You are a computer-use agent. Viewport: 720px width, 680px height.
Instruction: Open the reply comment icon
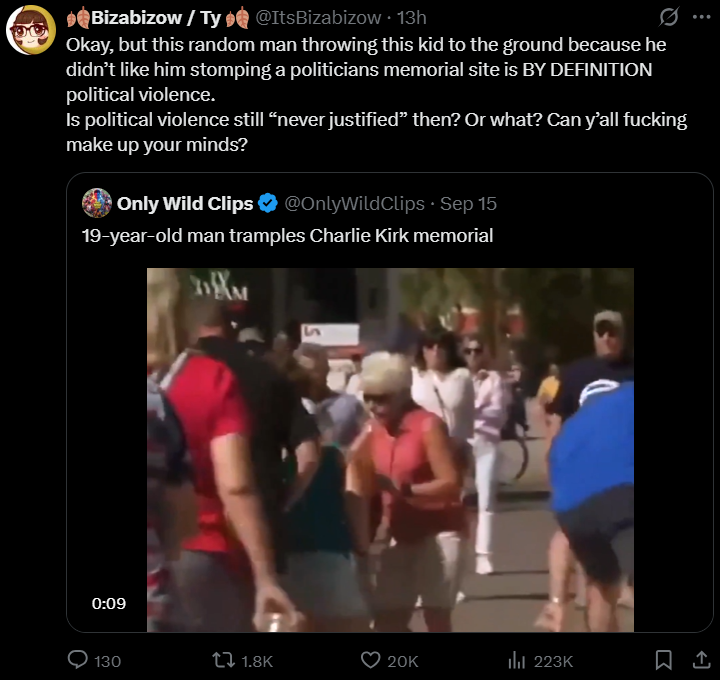[78, 660]
